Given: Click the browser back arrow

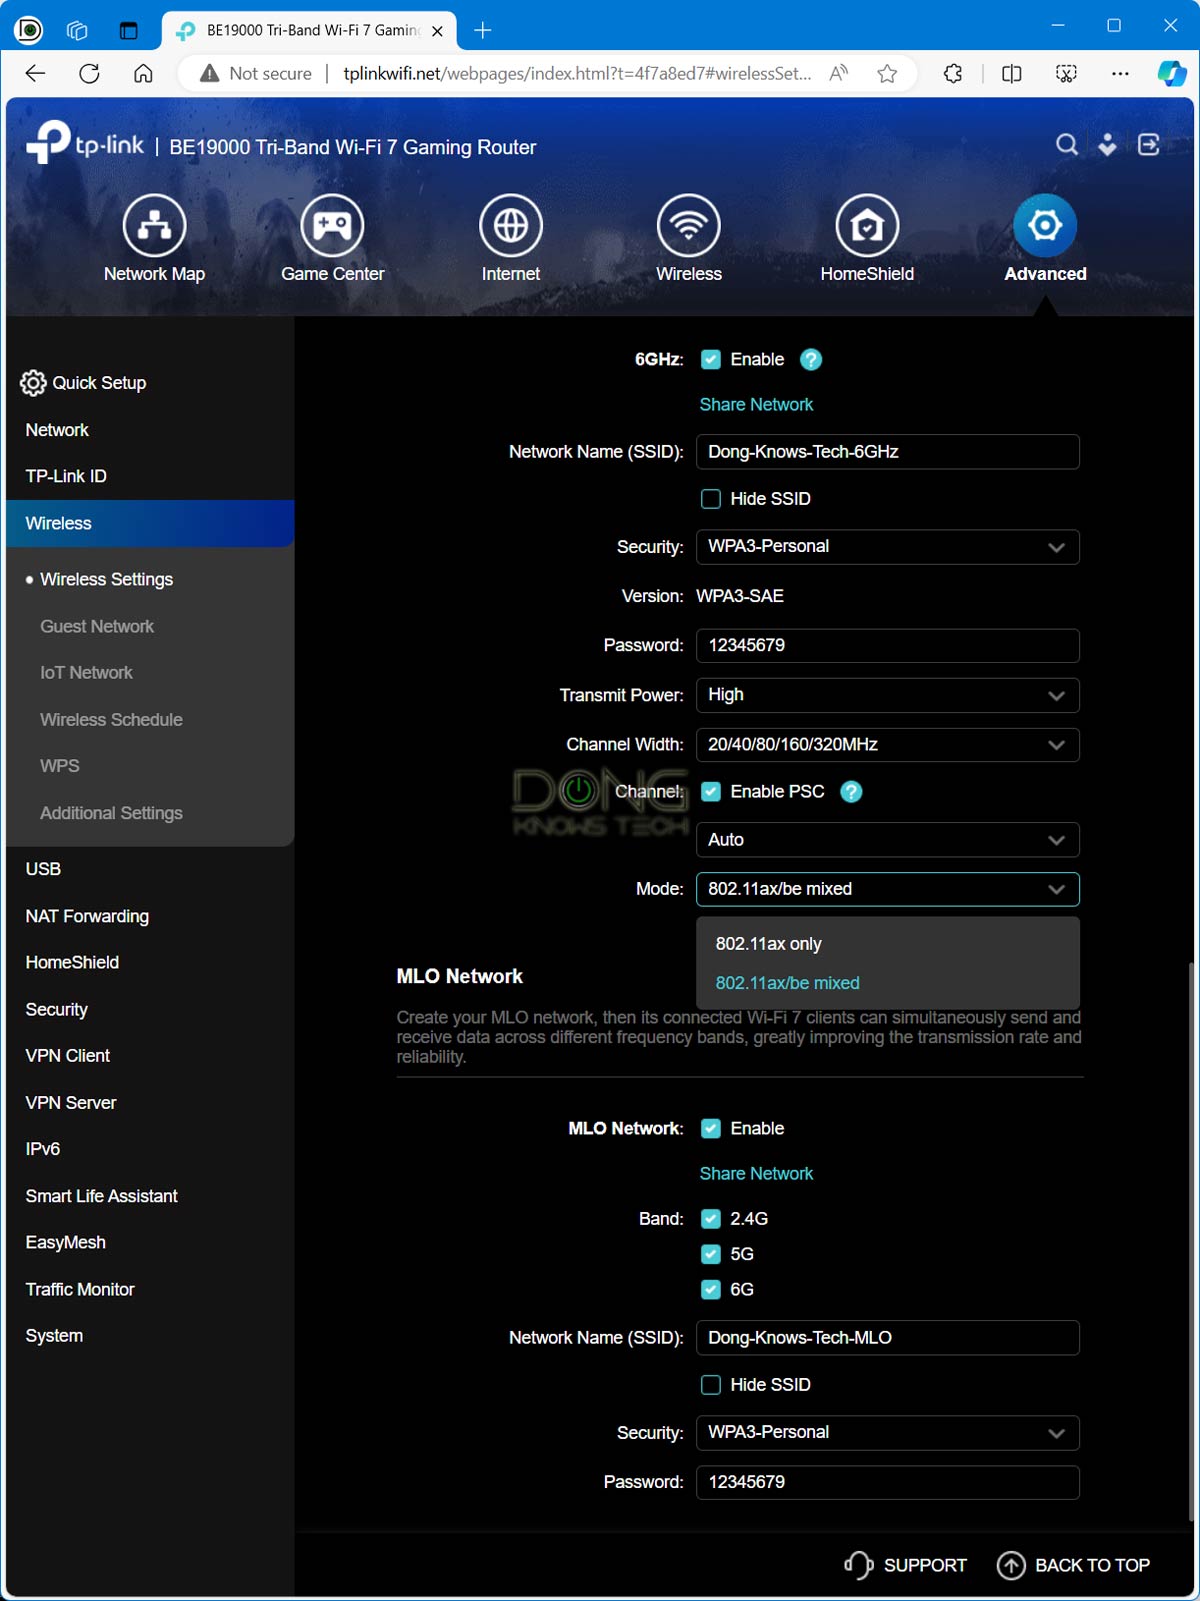Looking at the screenshot, I should click(x=35, y=73).
